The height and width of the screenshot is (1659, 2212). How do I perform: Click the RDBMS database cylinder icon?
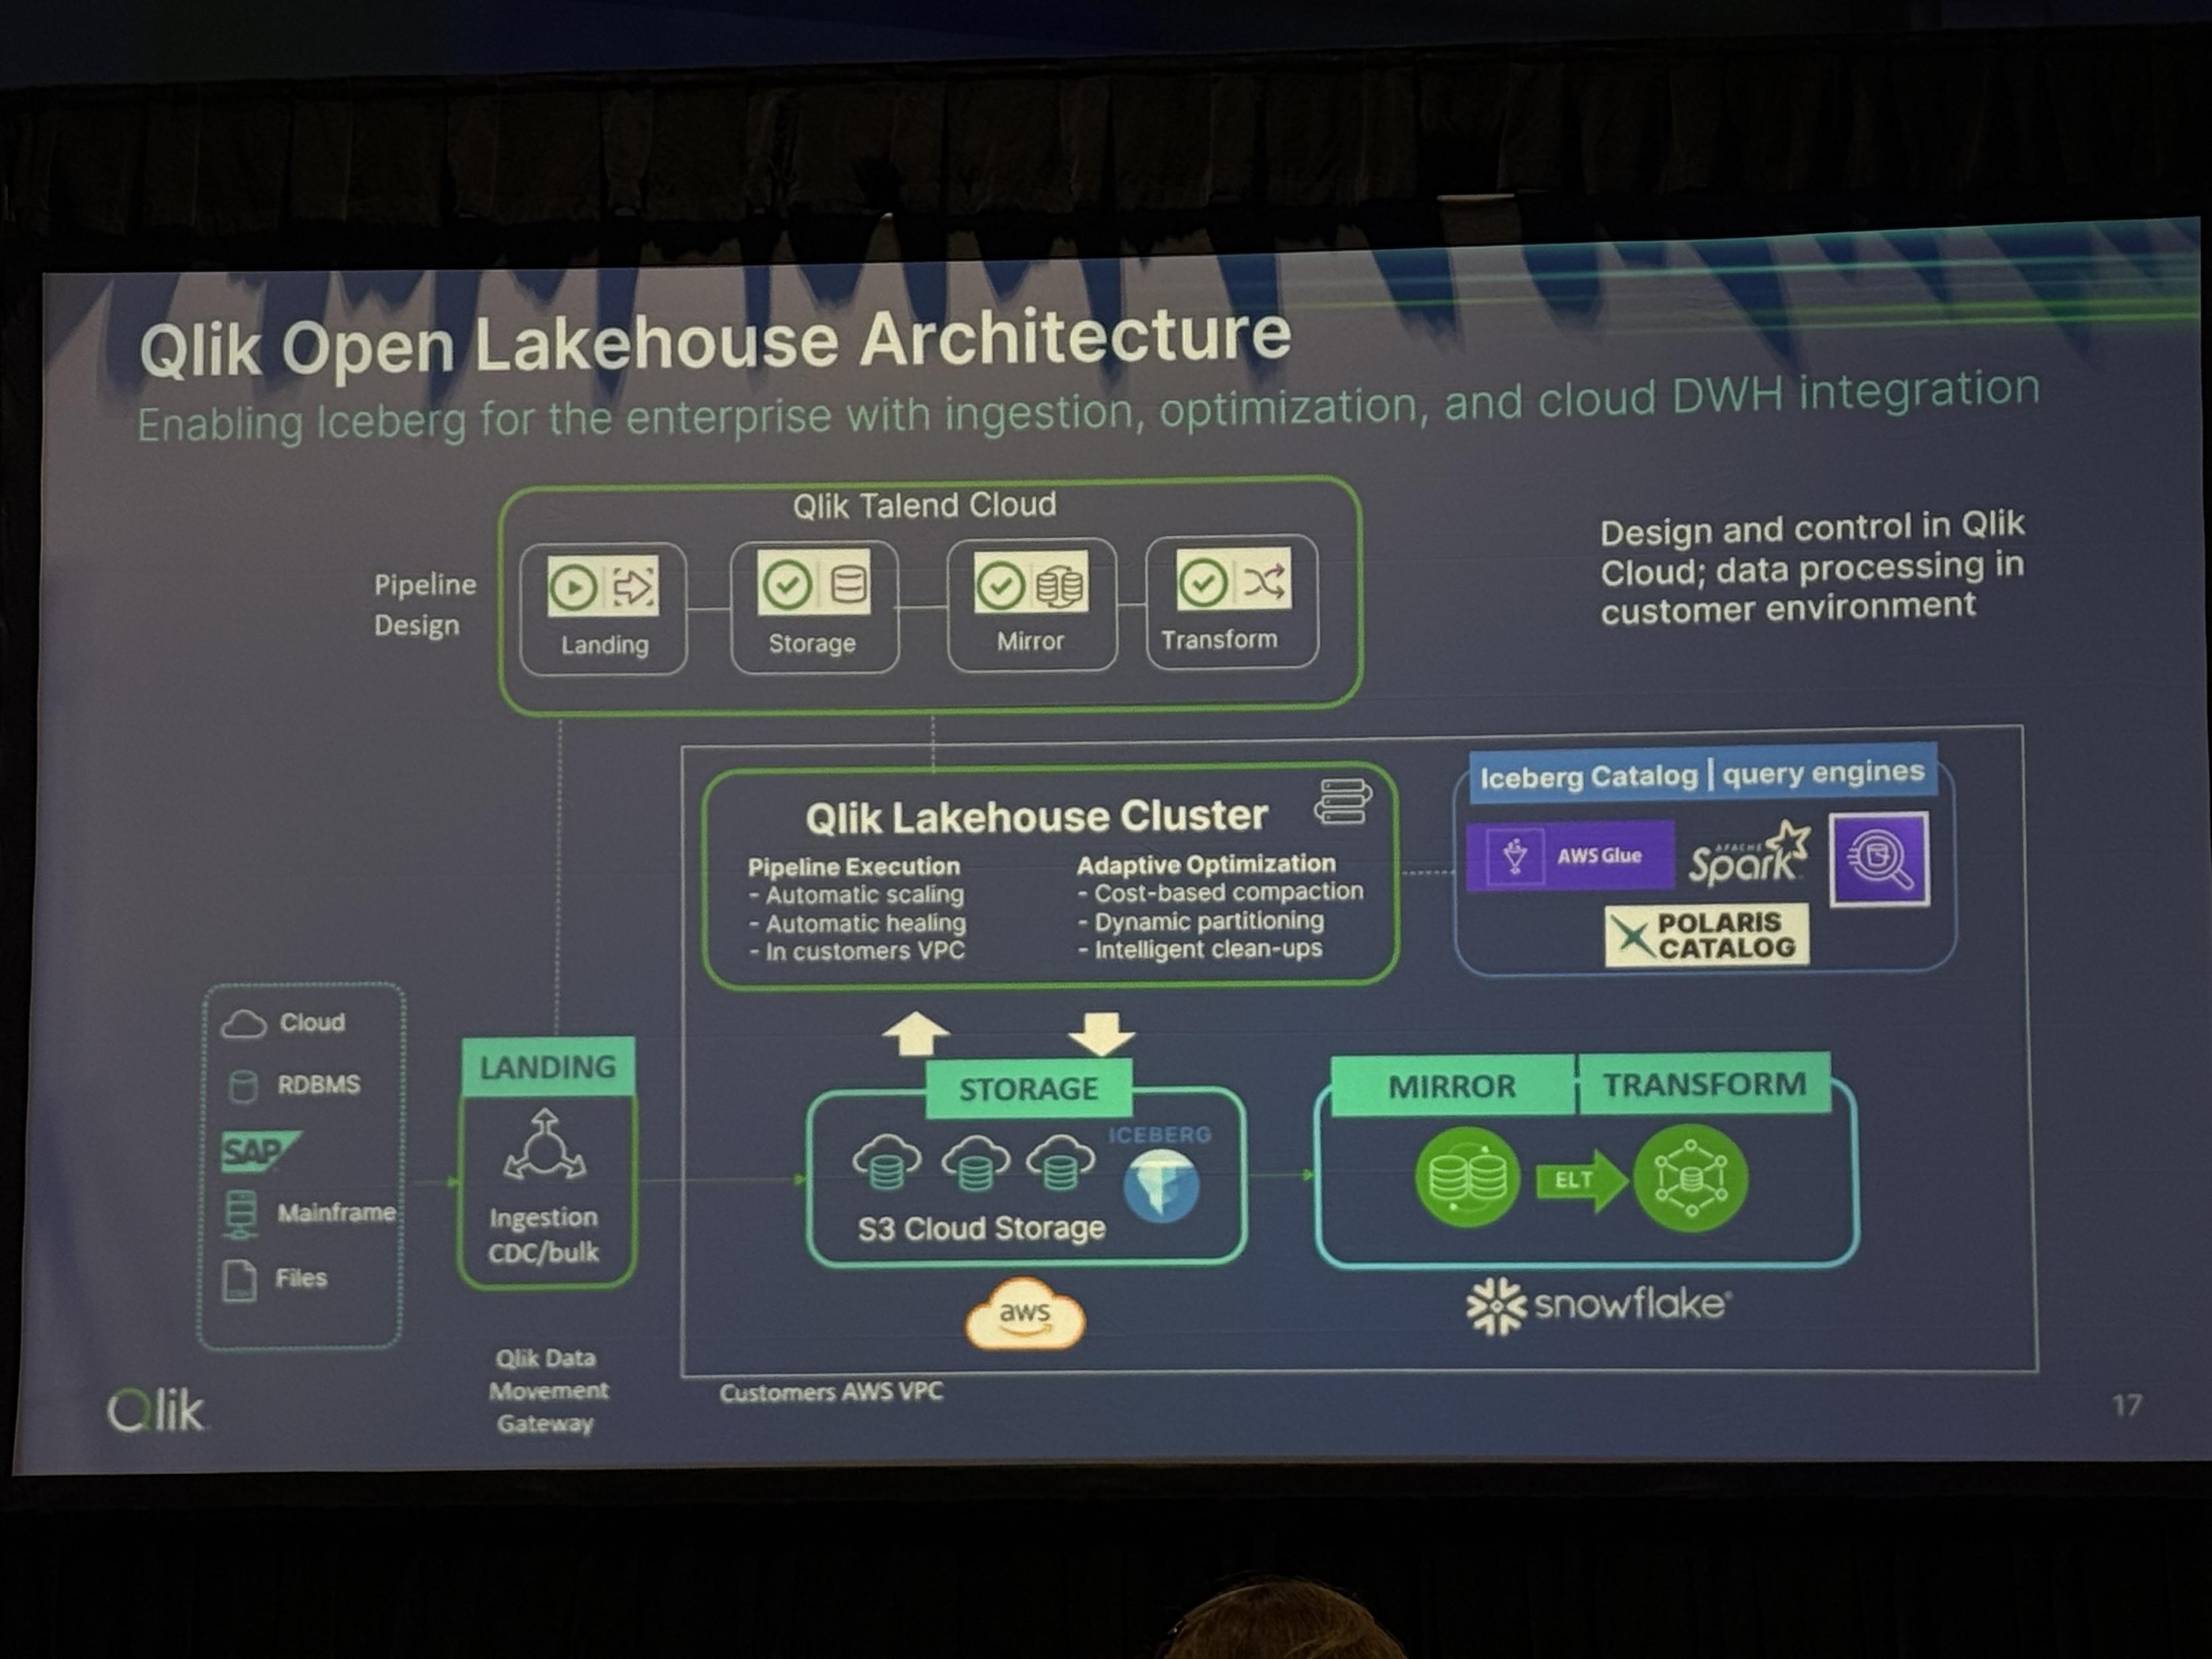(x=243, y=1086)
